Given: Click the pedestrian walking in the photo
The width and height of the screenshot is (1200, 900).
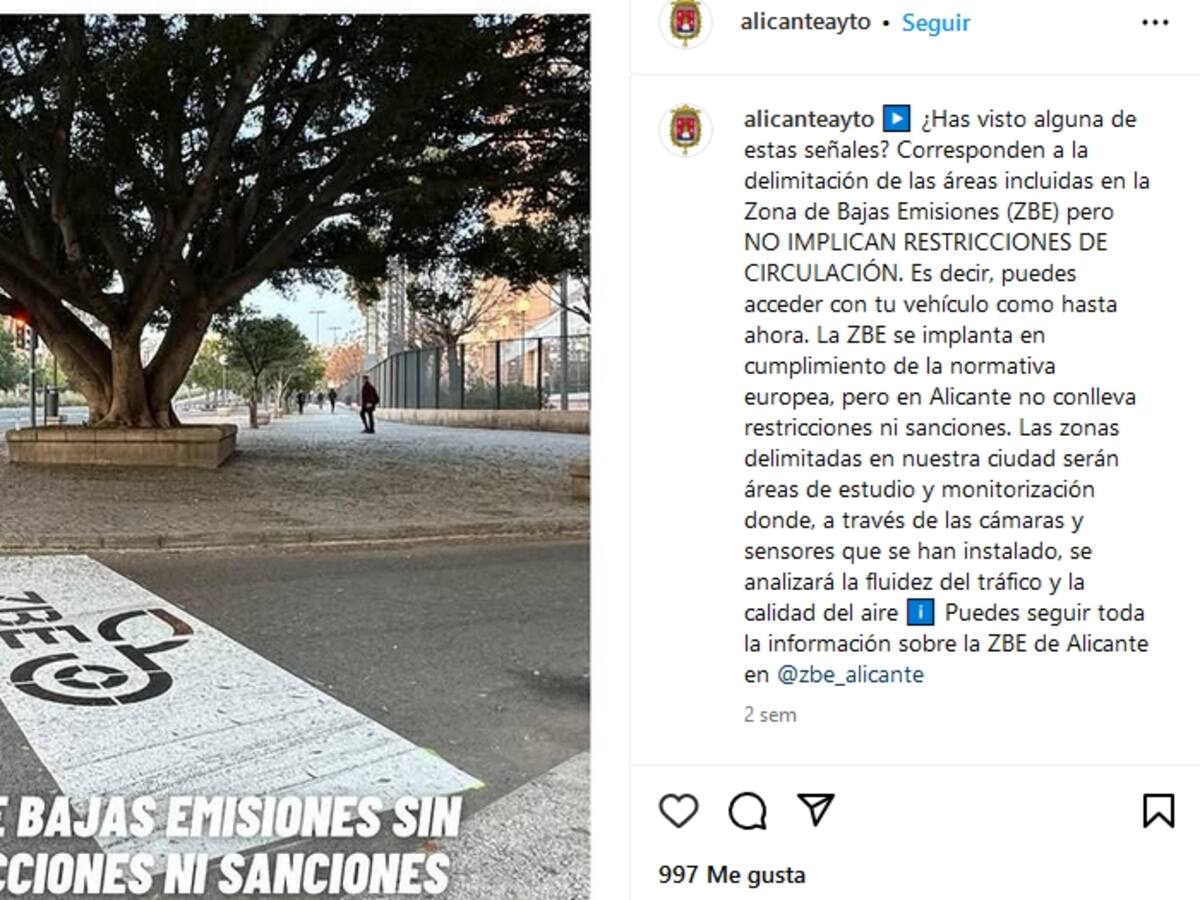Looking at the screenshot, I should 369,405.
